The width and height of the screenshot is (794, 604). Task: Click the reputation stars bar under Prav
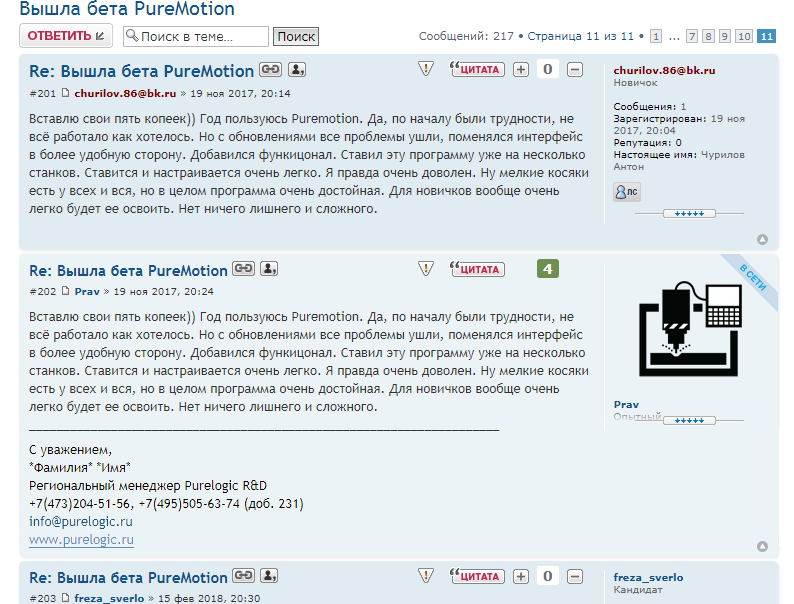point(689,420)
